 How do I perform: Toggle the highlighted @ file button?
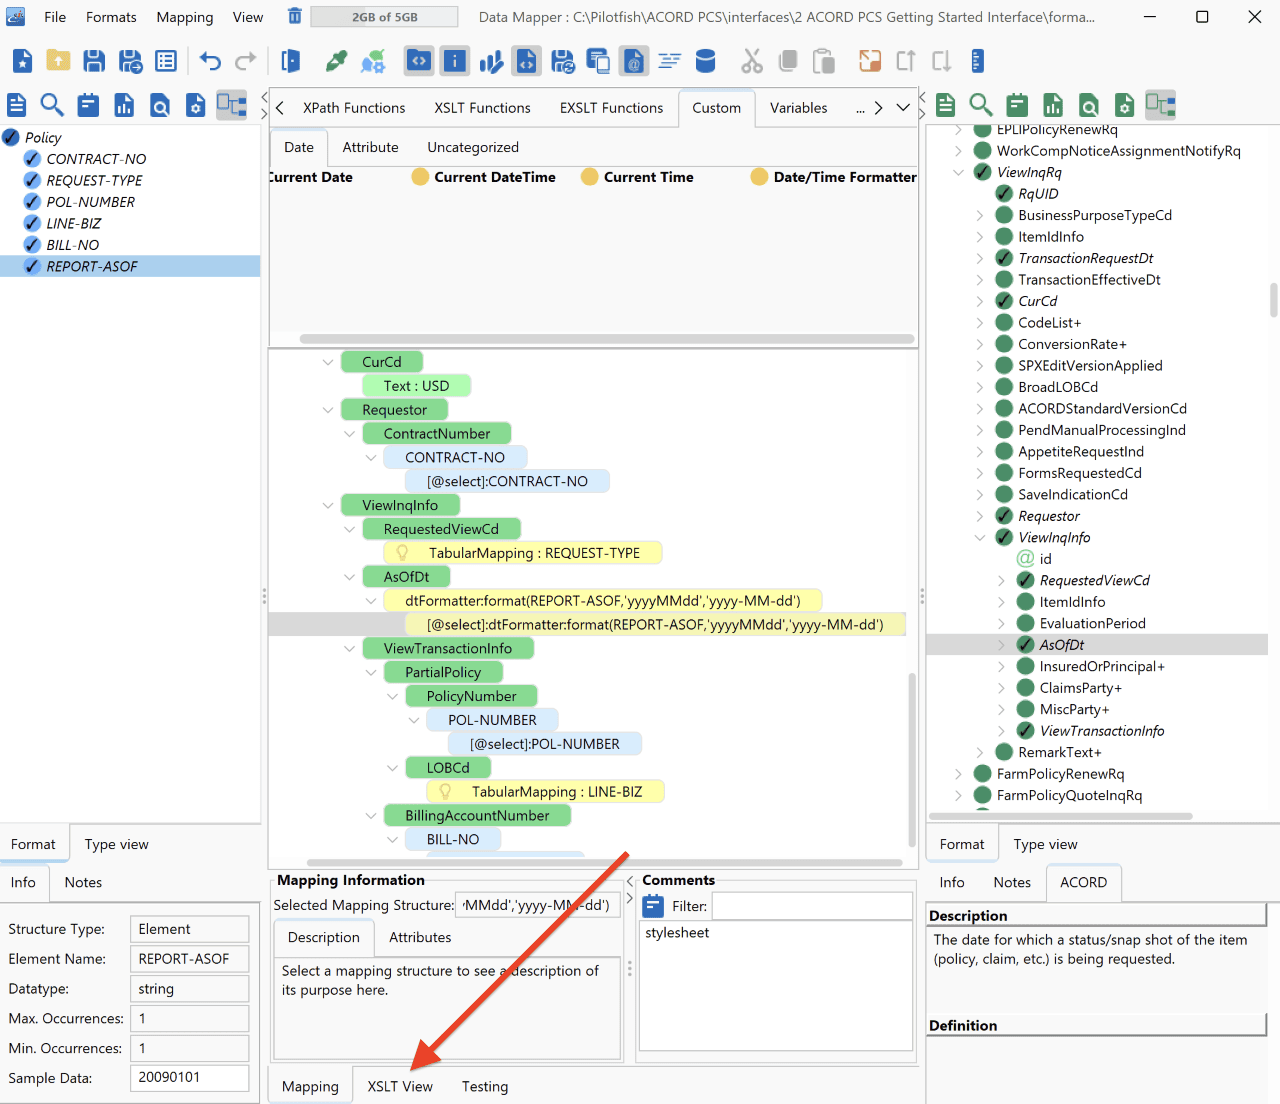pyautogui.click(x=633, y=61)
